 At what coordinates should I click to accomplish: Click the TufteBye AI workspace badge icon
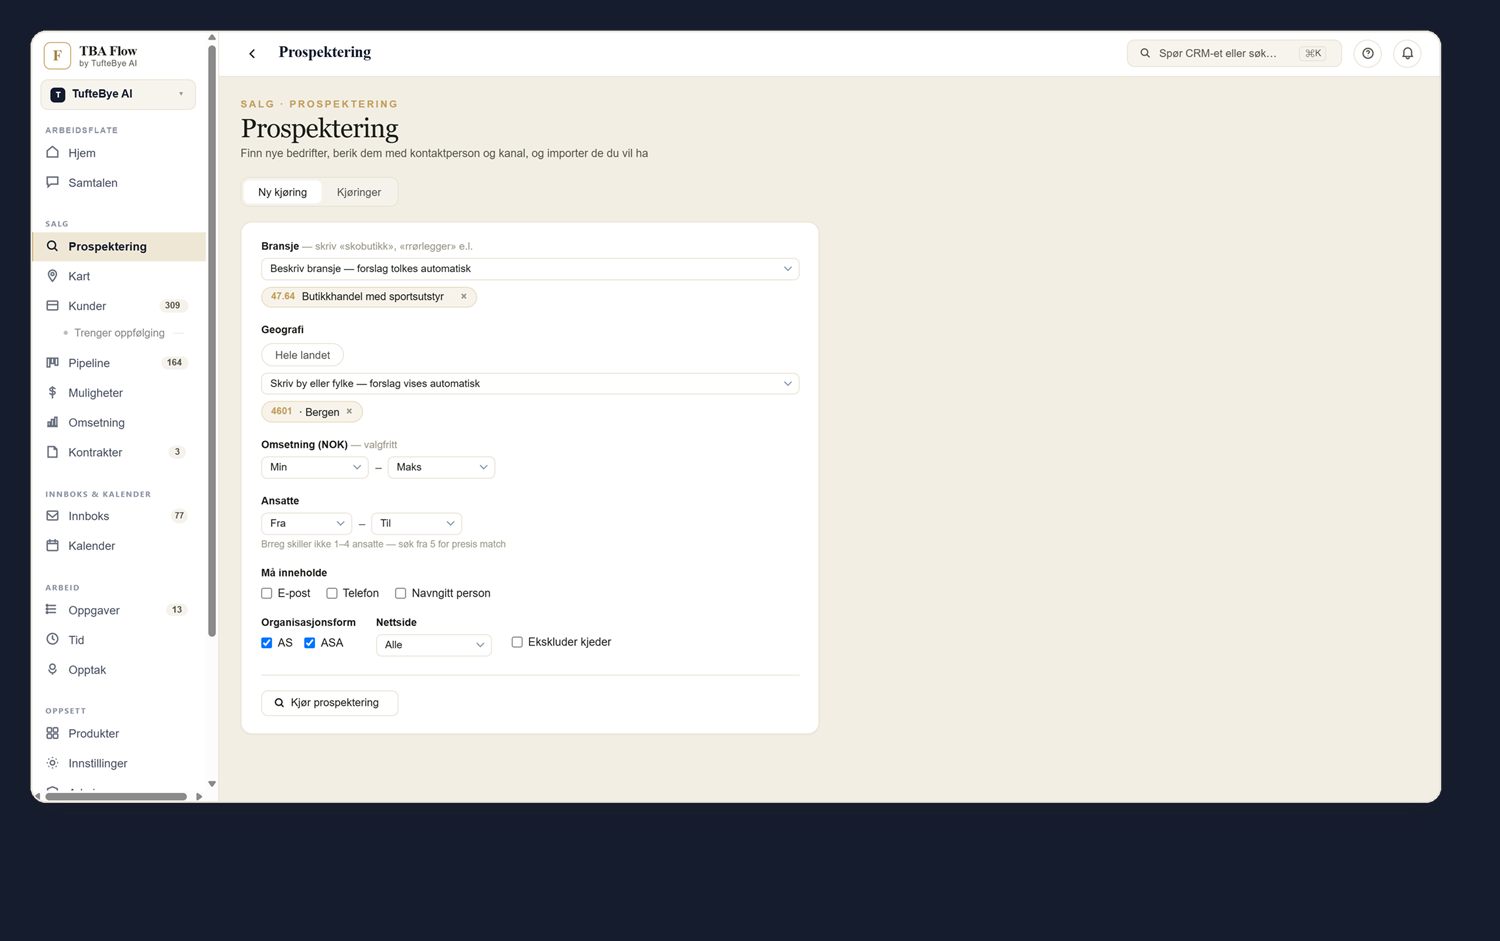pos(58,95)
